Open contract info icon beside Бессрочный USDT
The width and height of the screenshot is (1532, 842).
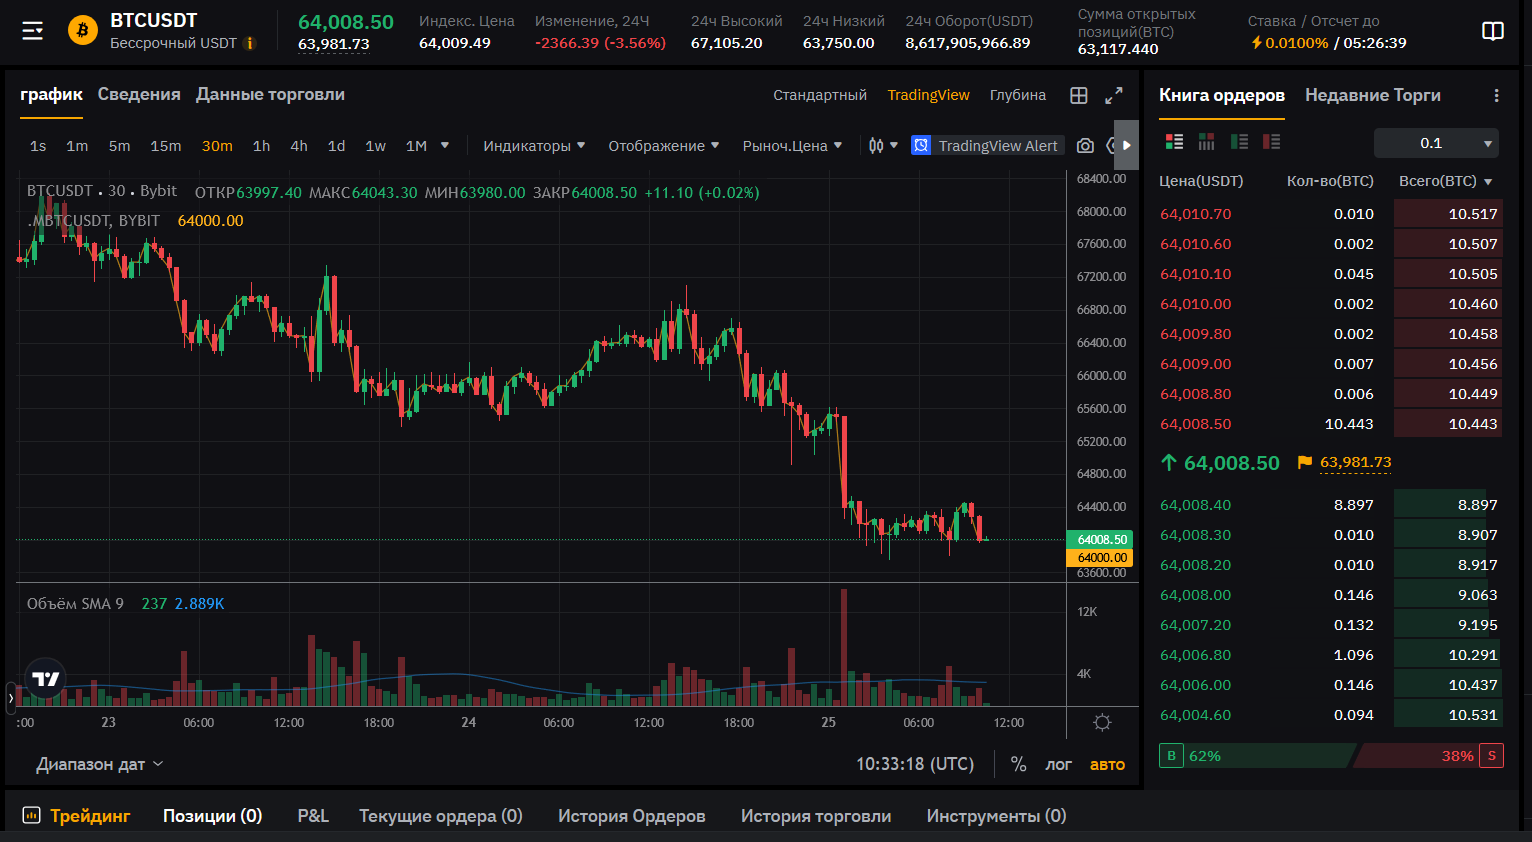(250, 43)
